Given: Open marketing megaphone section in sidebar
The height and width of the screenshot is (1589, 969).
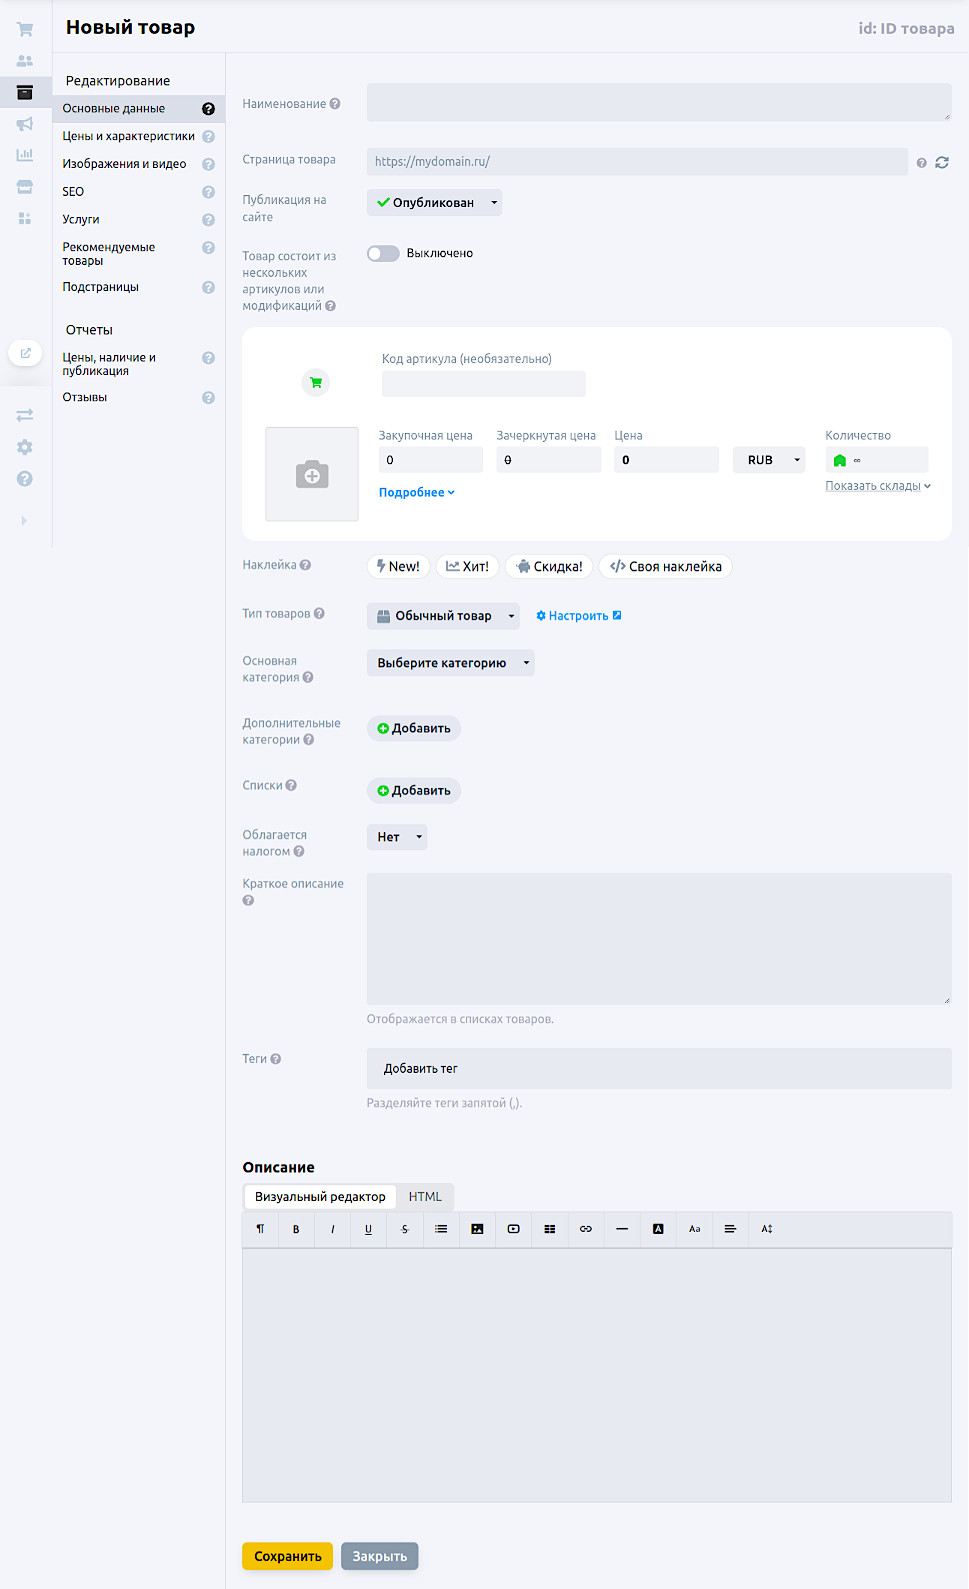Looking at the screenshot, I should [x=25, y=124].
